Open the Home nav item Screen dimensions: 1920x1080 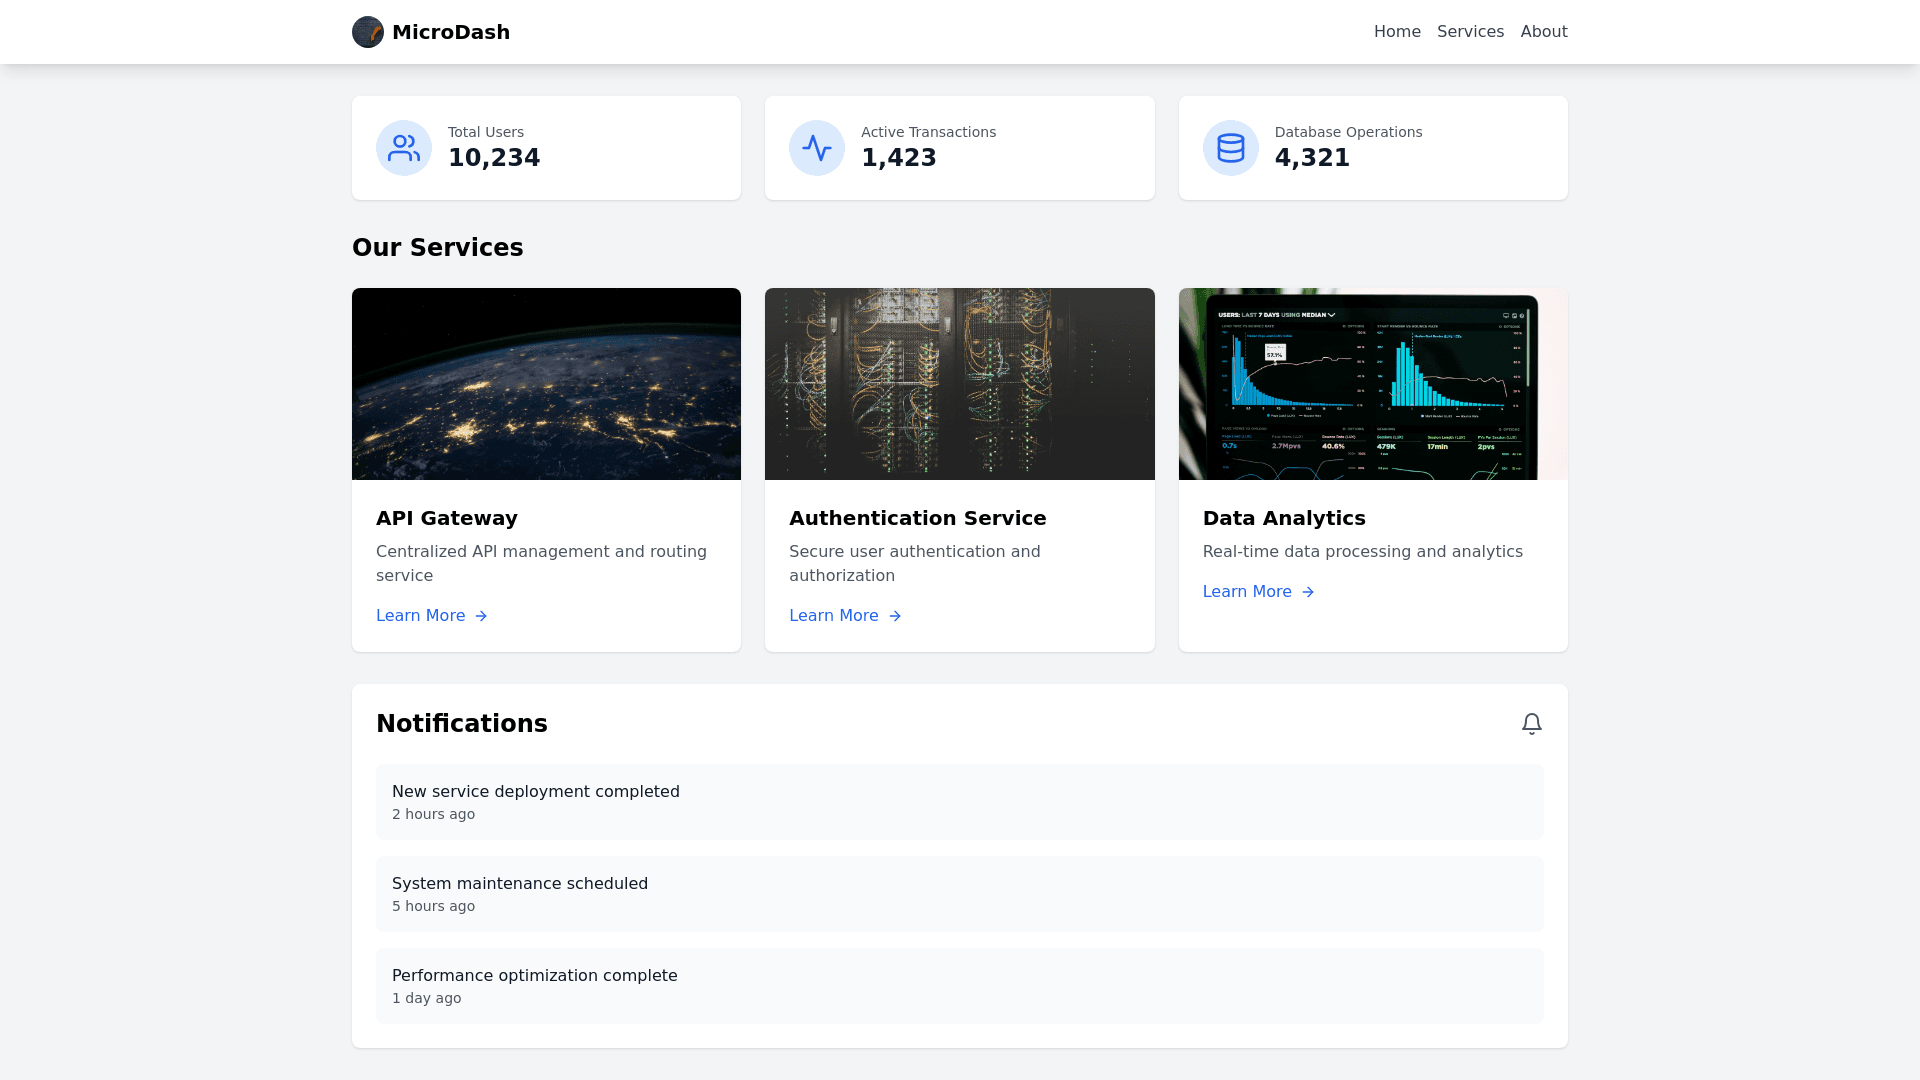click(x=1397, y=32)
